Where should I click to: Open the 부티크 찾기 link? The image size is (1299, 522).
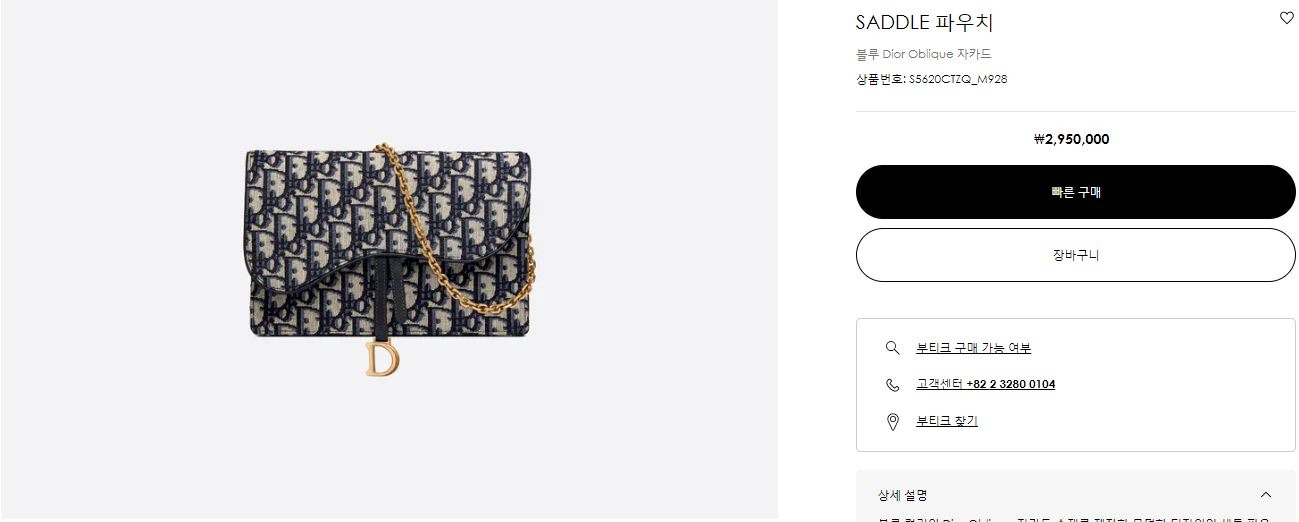tap(946, 421)
